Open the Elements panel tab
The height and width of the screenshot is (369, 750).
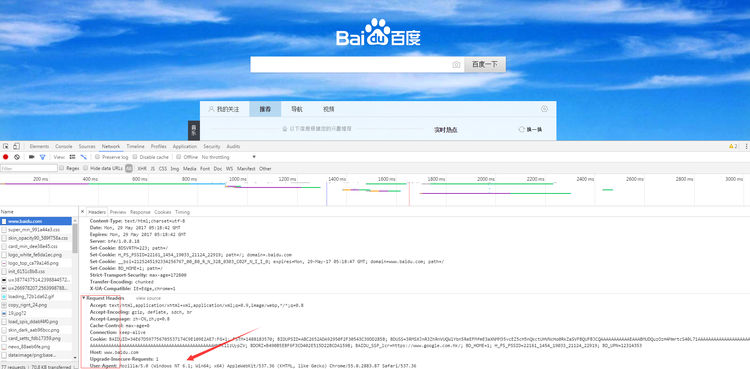(x=39, y=146)
